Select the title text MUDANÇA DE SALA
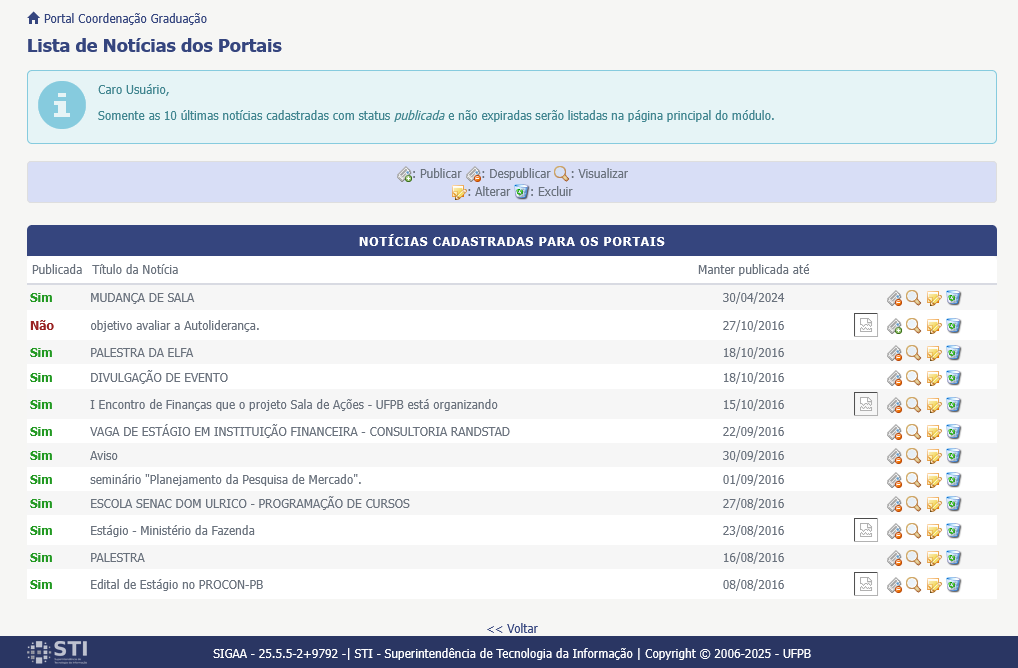 [142, 298]
